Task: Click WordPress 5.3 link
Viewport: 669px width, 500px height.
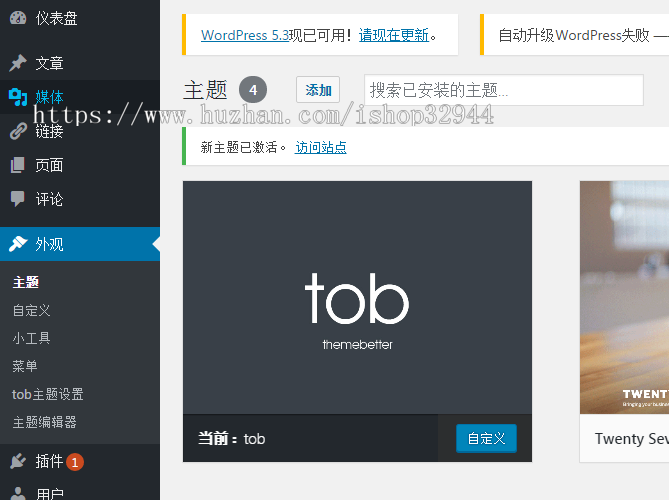Action: [x=245, y=35]
